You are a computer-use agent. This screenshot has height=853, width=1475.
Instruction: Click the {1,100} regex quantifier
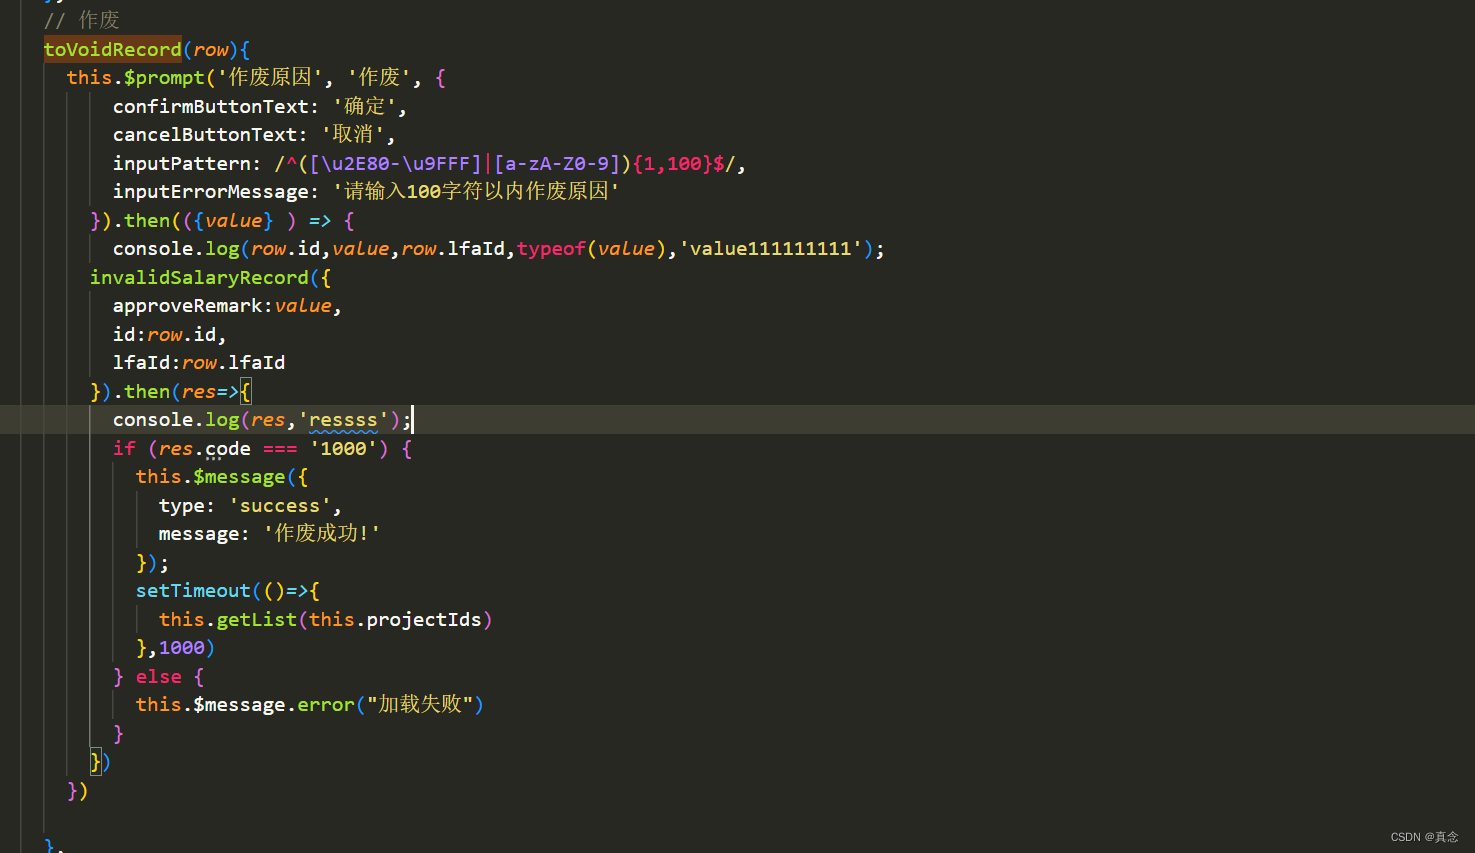pos(672,163)
